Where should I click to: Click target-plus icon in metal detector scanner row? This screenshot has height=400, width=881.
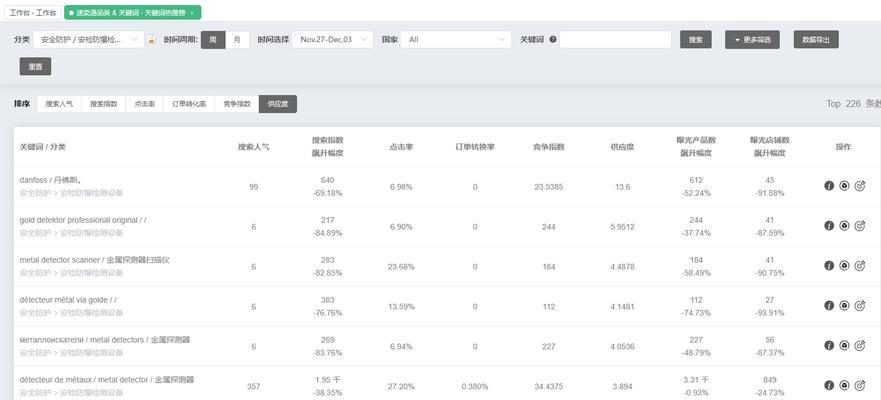tap(860, 266)
